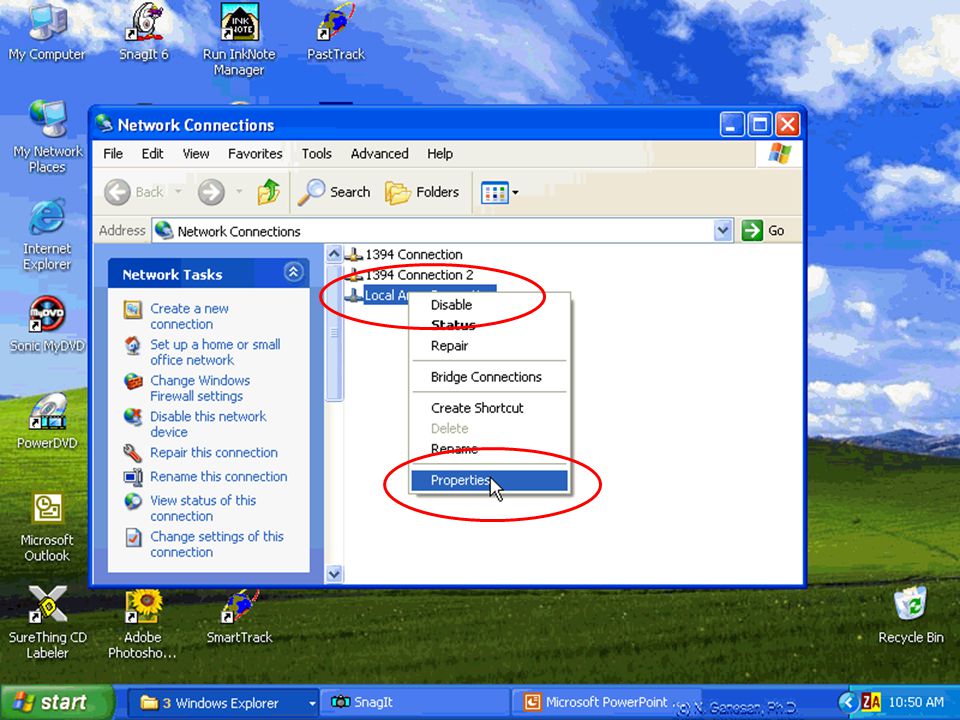Click the Start button

point(57,702)
